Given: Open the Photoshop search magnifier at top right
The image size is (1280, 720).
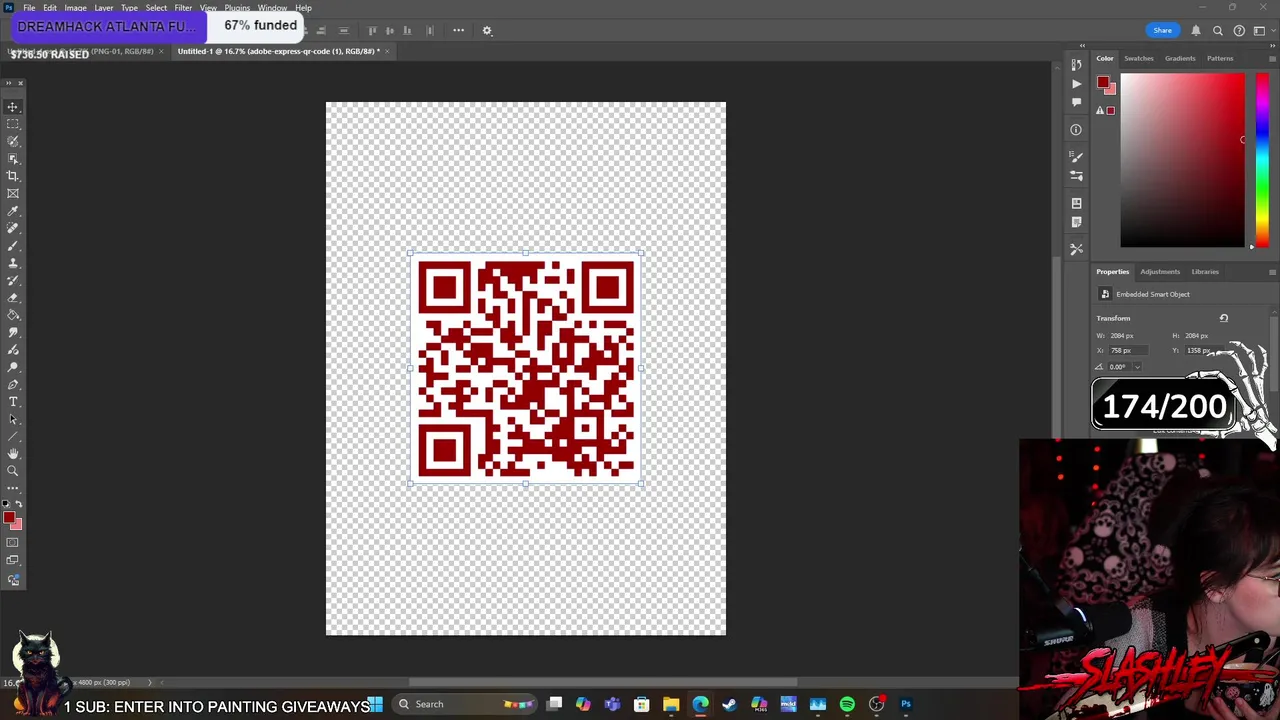Looking at the screenshot, I should (1217, 30).
